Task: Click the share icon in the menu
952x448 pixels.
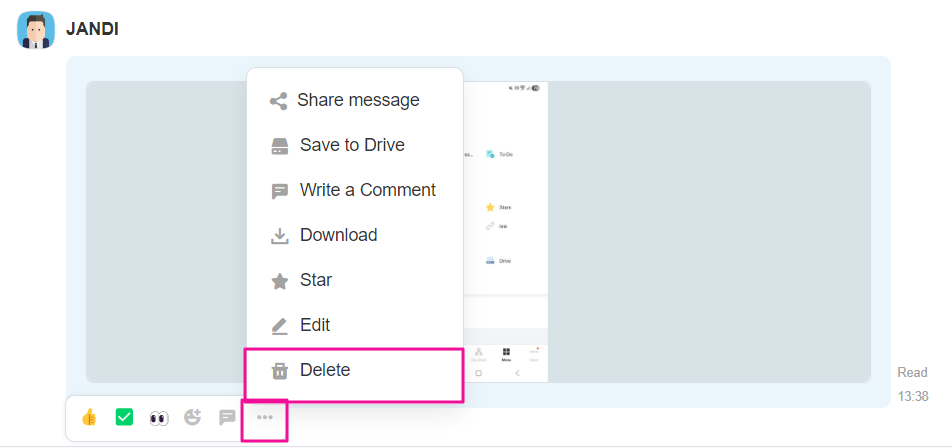Action: pyautogui.click(x=279, y=101)
